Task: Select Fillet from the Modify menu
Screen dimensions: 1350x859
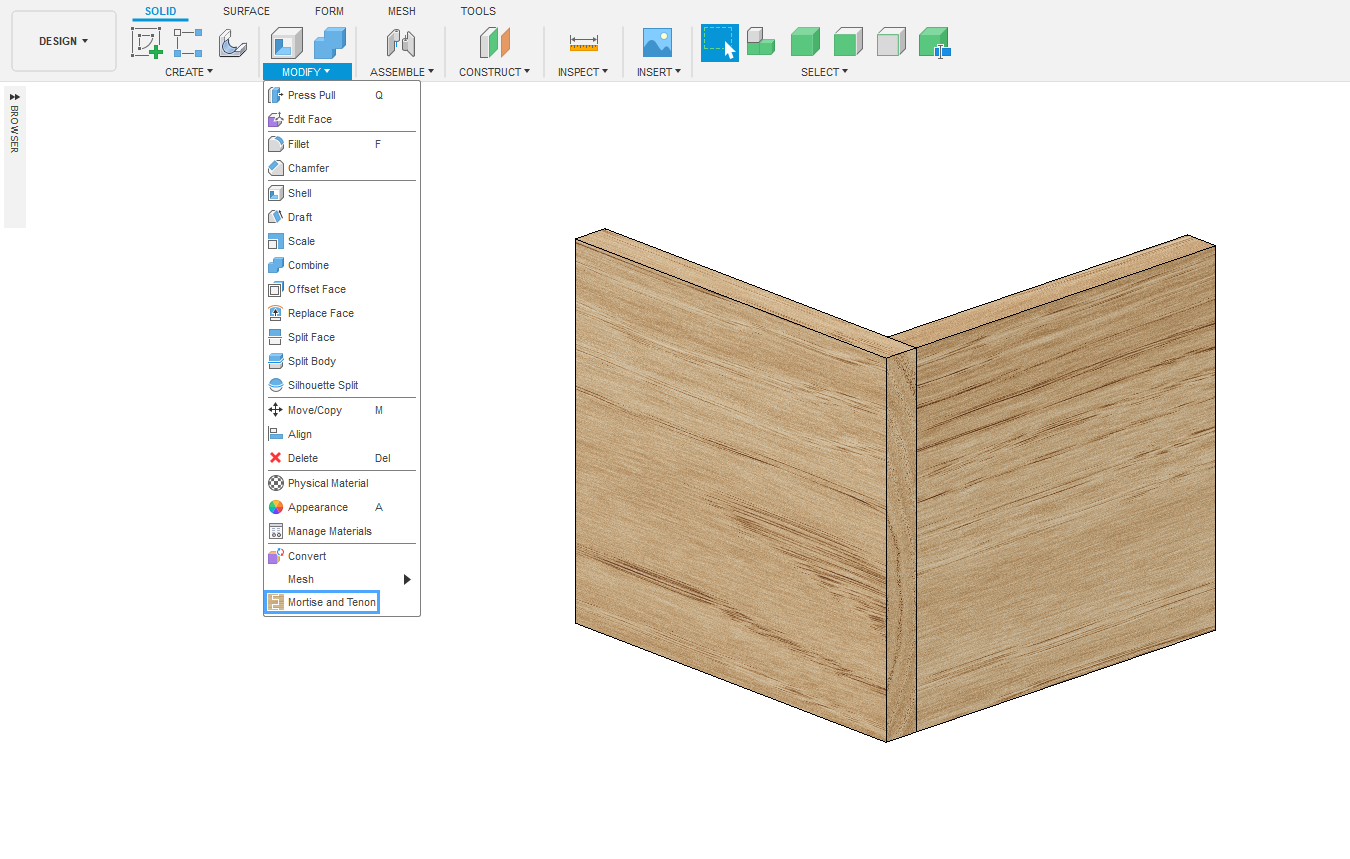Action: click(x=298, y=144)
